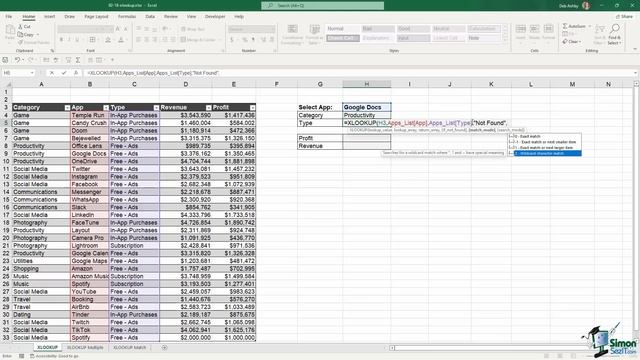Click the Conditional Formatting icon
Screen dimensions: 640x360
(292, 29)
